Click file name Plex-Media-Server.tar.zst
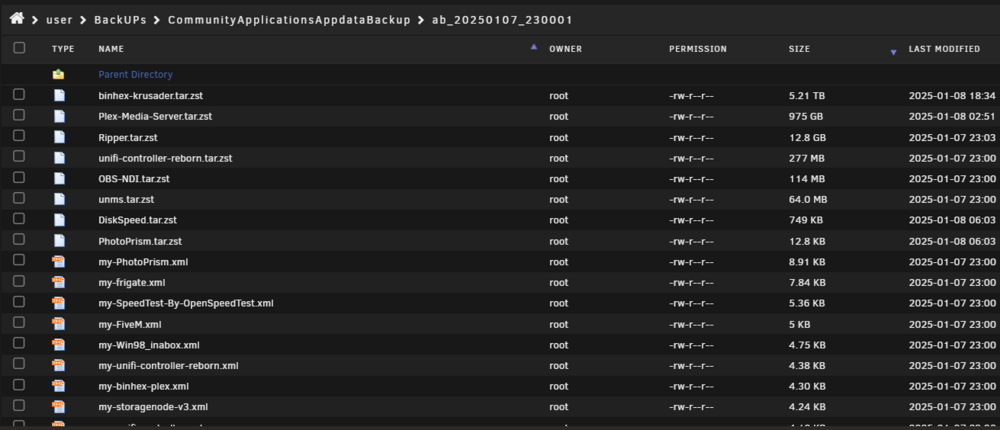This screenshot has height=430, width=1000. (x=155, y=117)
